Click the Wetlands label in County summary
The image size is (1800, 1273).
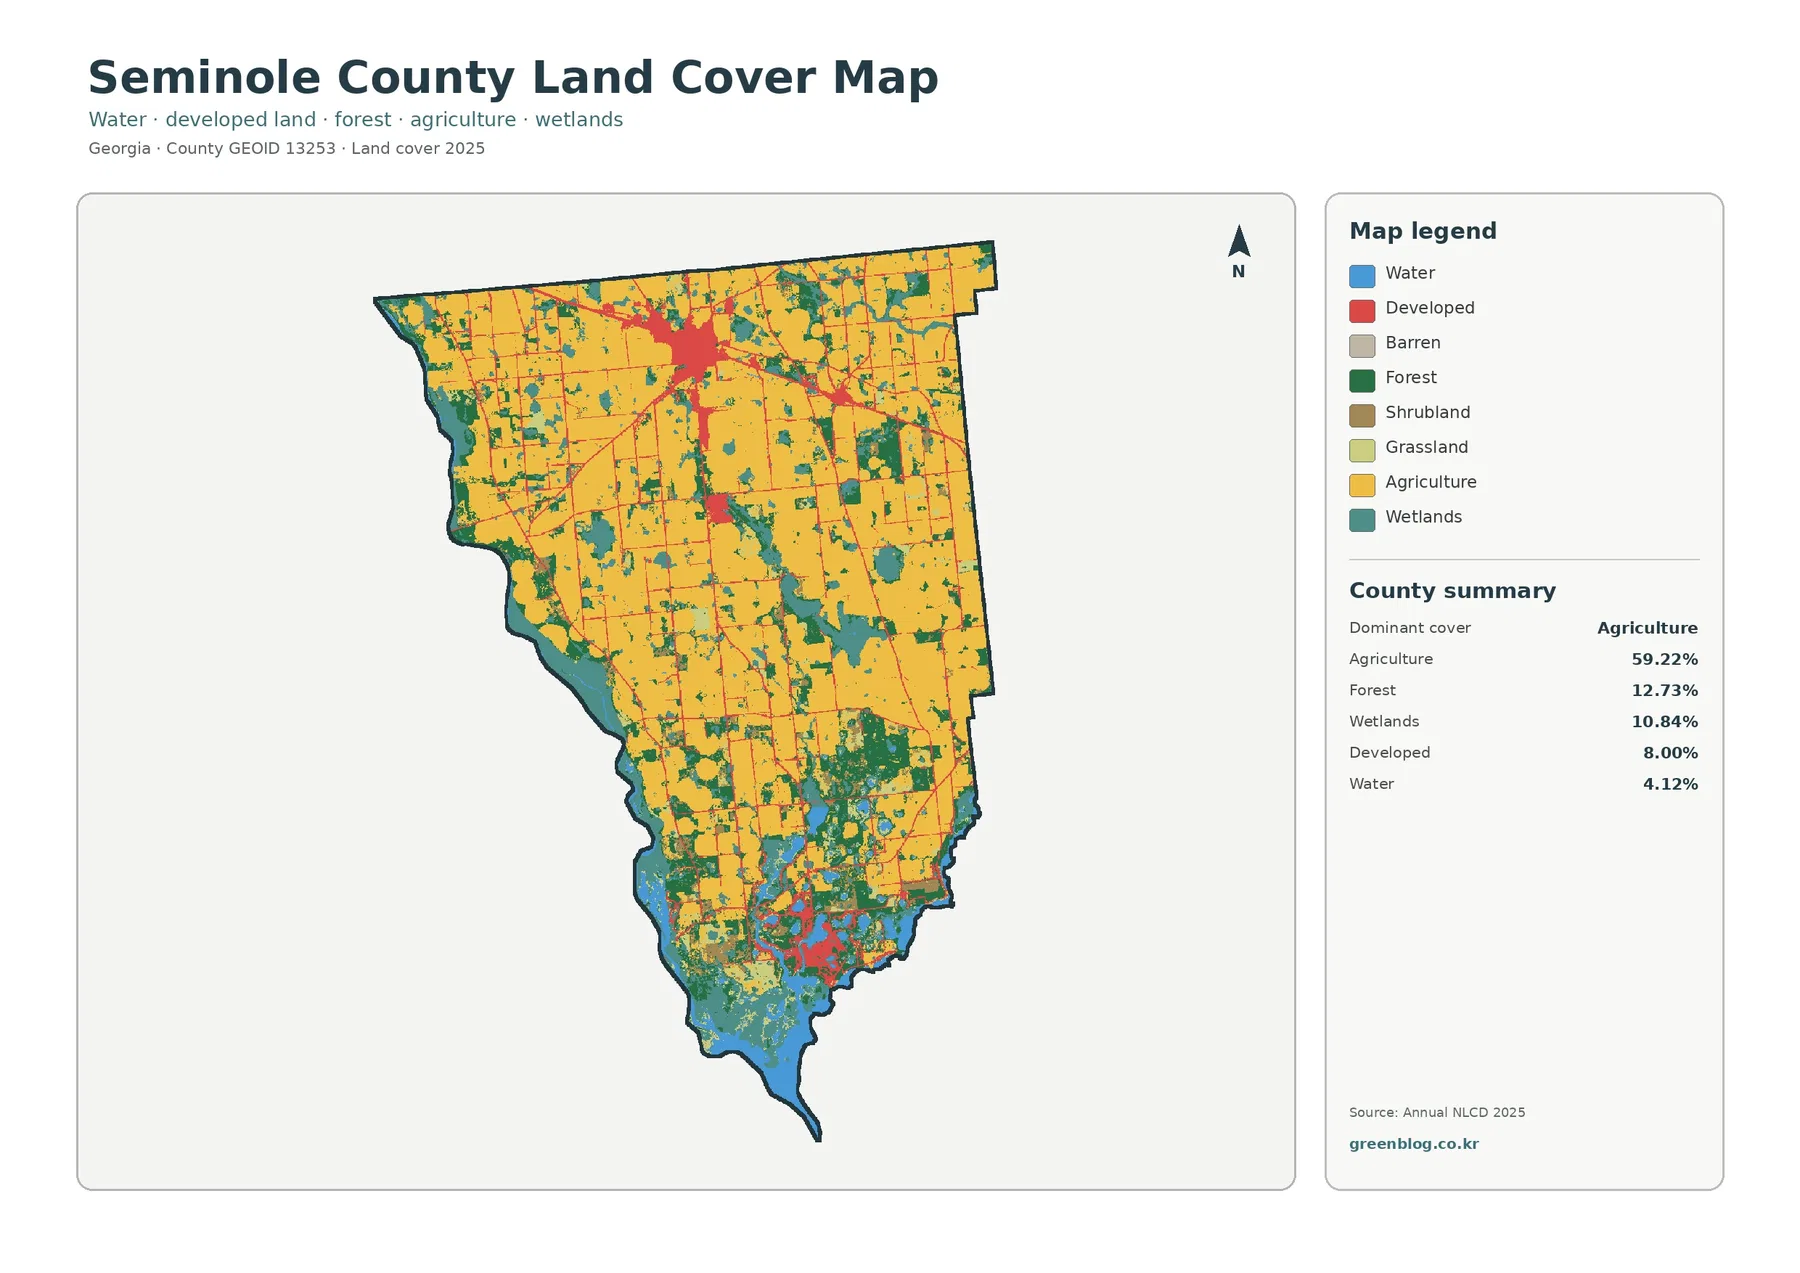click(x=1384, y=721)
